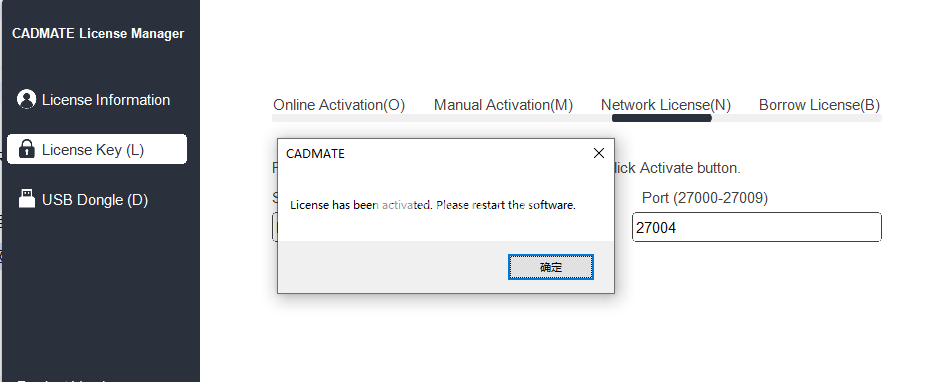Screen dimensions: 929x382
Task: Switch to the Online Activation(O) tab
Action: [339, 105]
